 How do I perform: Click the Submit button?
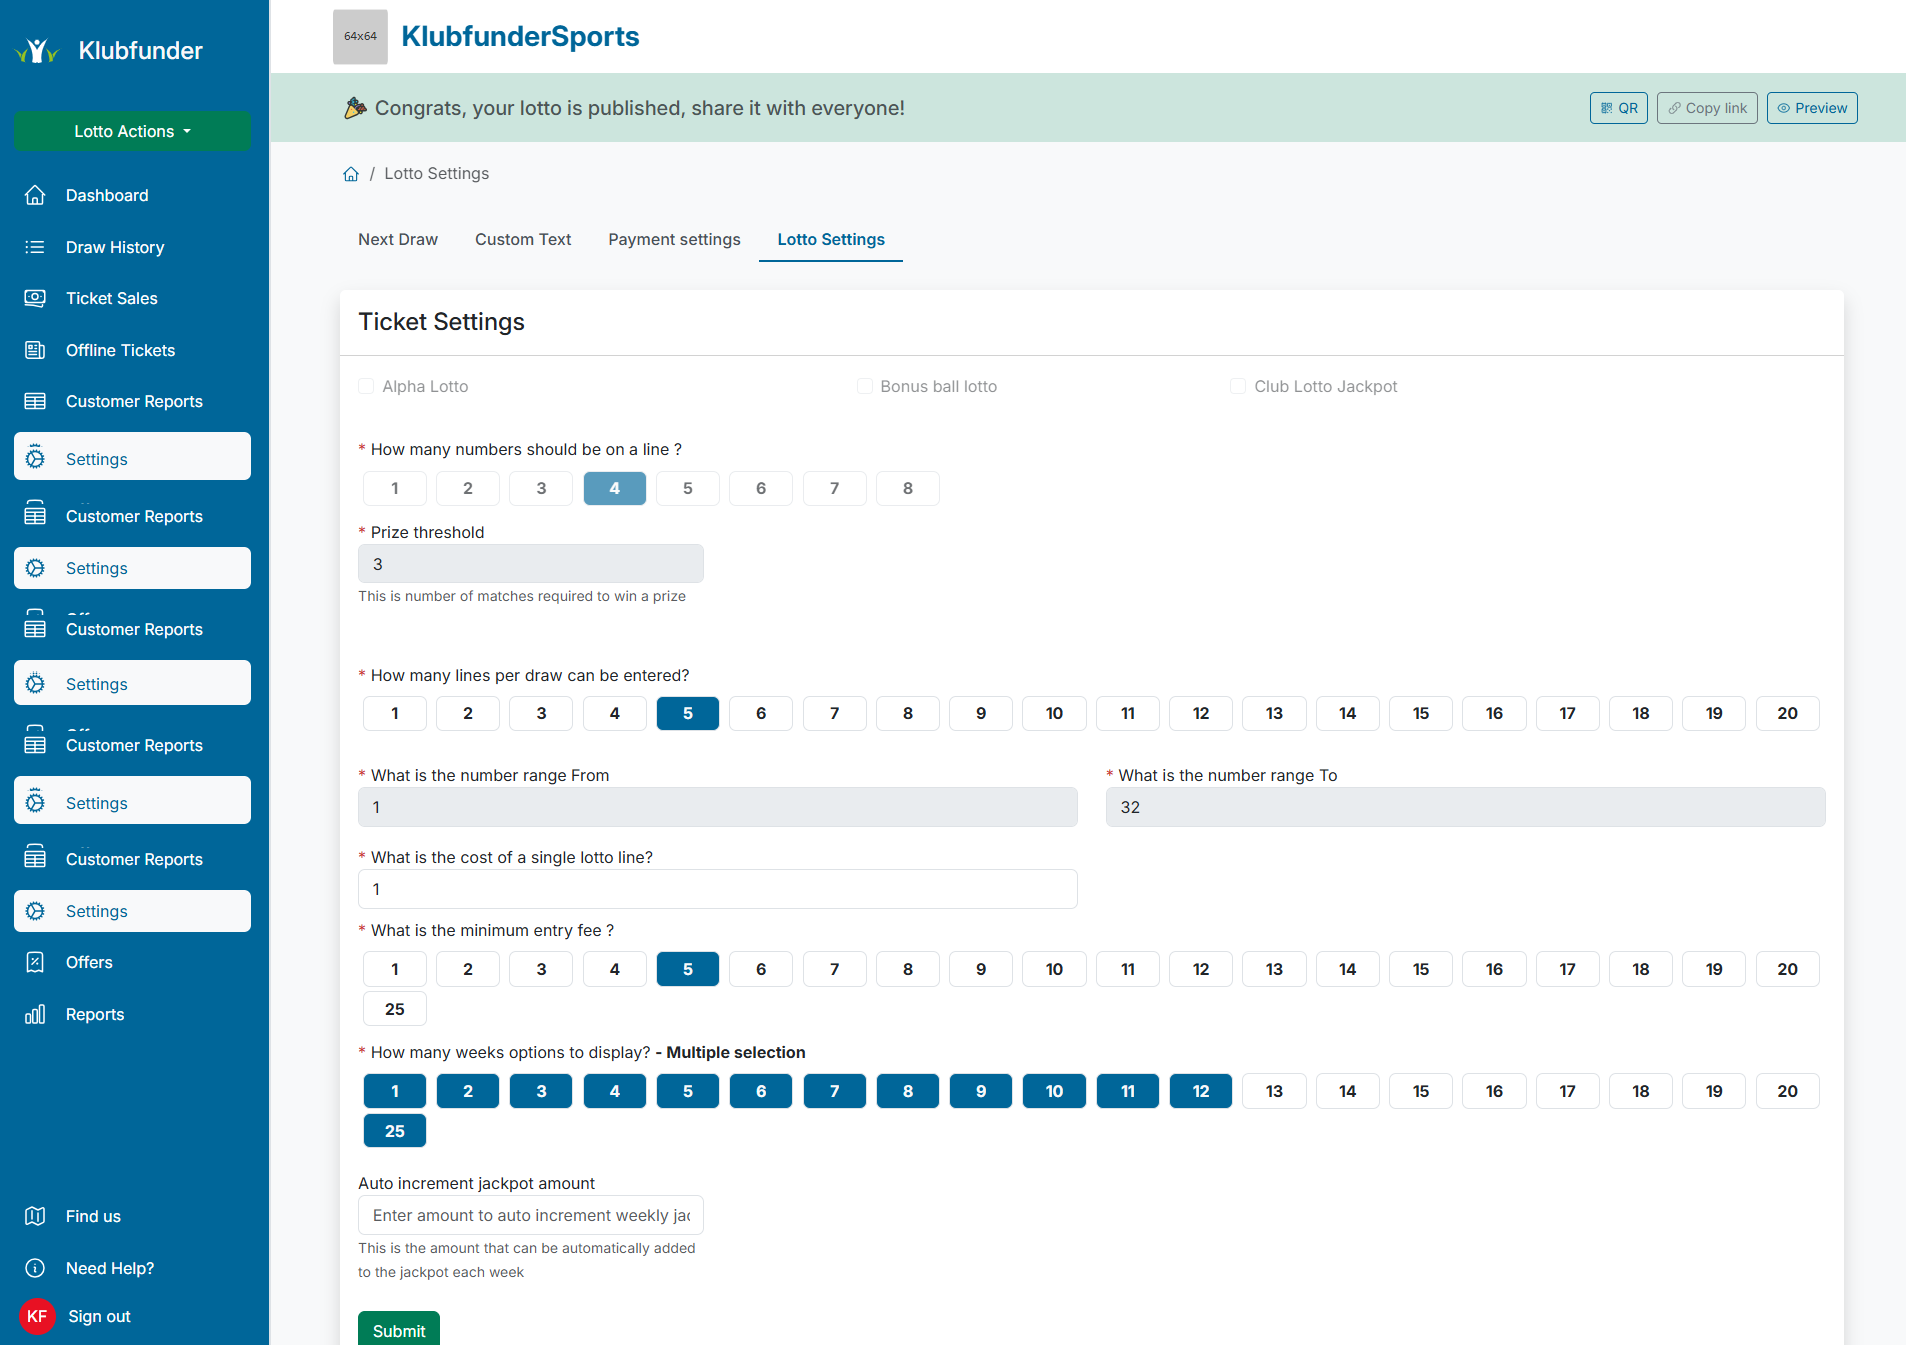[x=399, y=1330]
